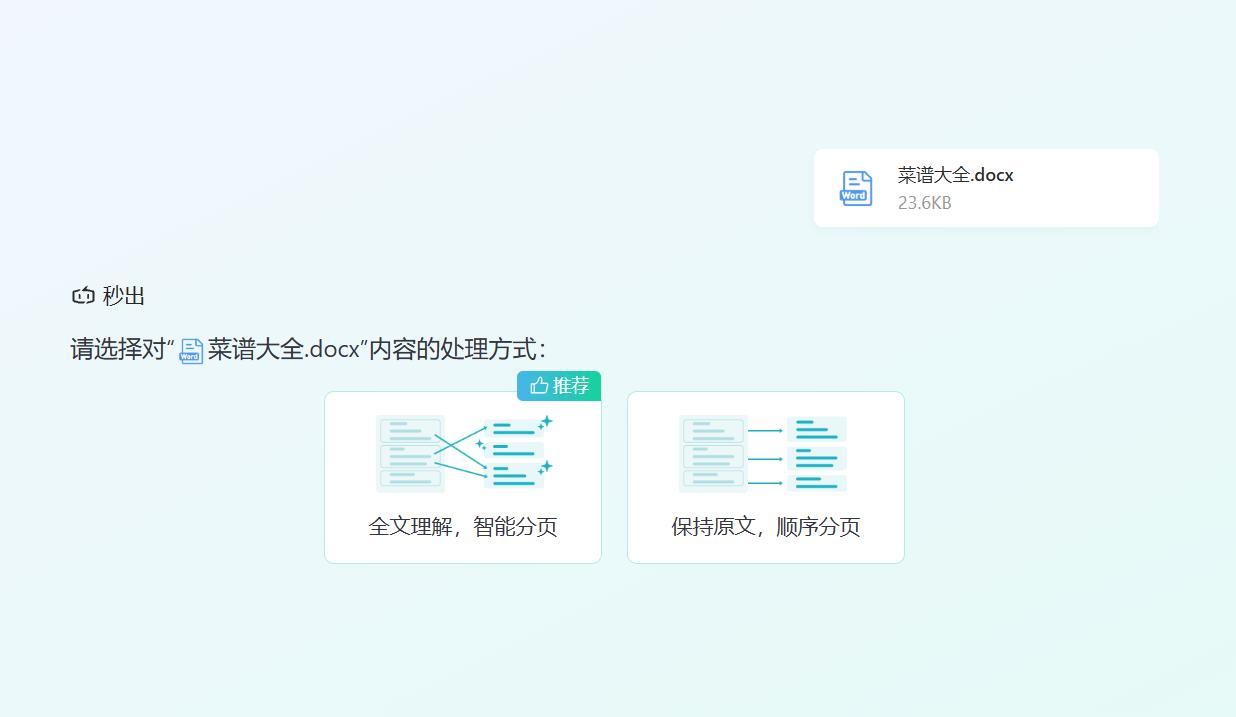The width and height of the screenshot is (1236, 717).
Task: Click source document graphic in 智能分页 card
Action: [x=410, y=454]
